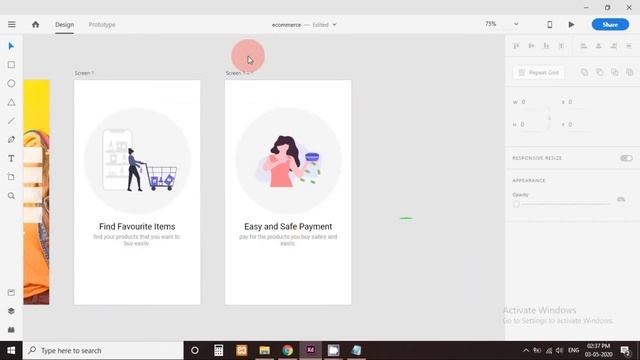This screenshot has width=640, height=360.
Task: Click distribute vertically icon
Action: 561,46
